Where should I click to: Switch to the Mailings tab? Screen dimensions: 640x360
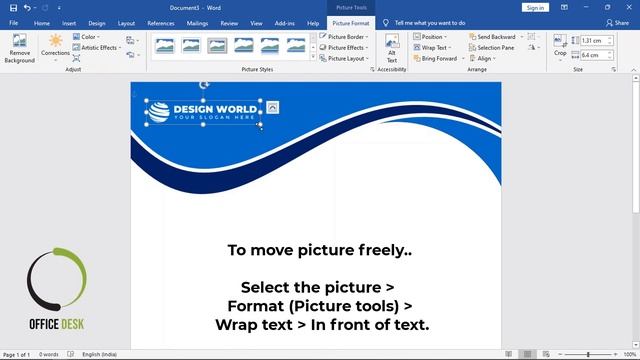(x=197, y=23)
